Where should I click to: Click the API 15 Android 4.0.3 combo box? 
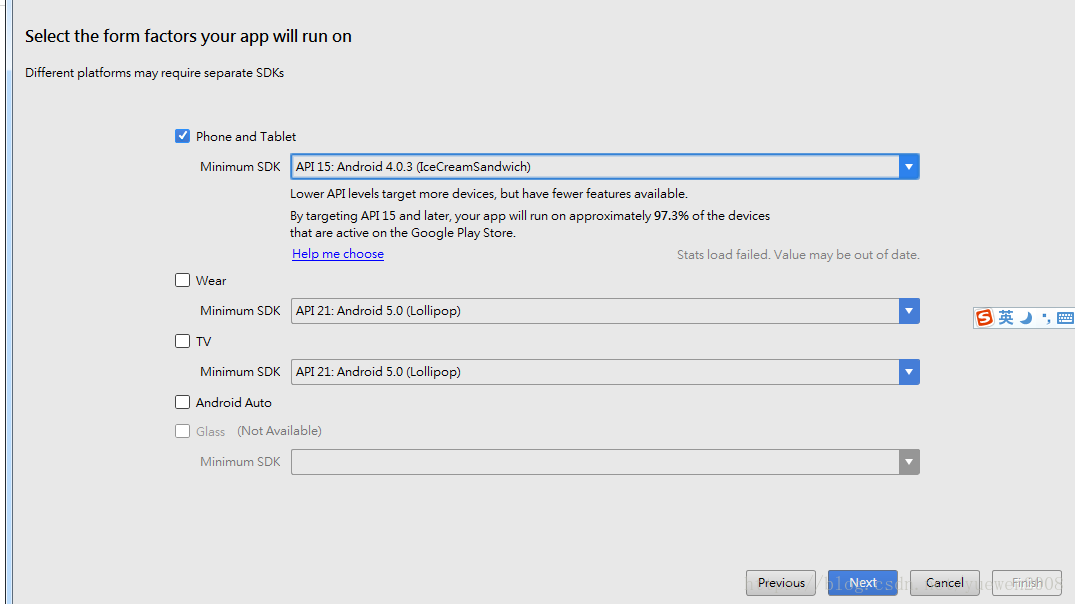coord(595,167)
